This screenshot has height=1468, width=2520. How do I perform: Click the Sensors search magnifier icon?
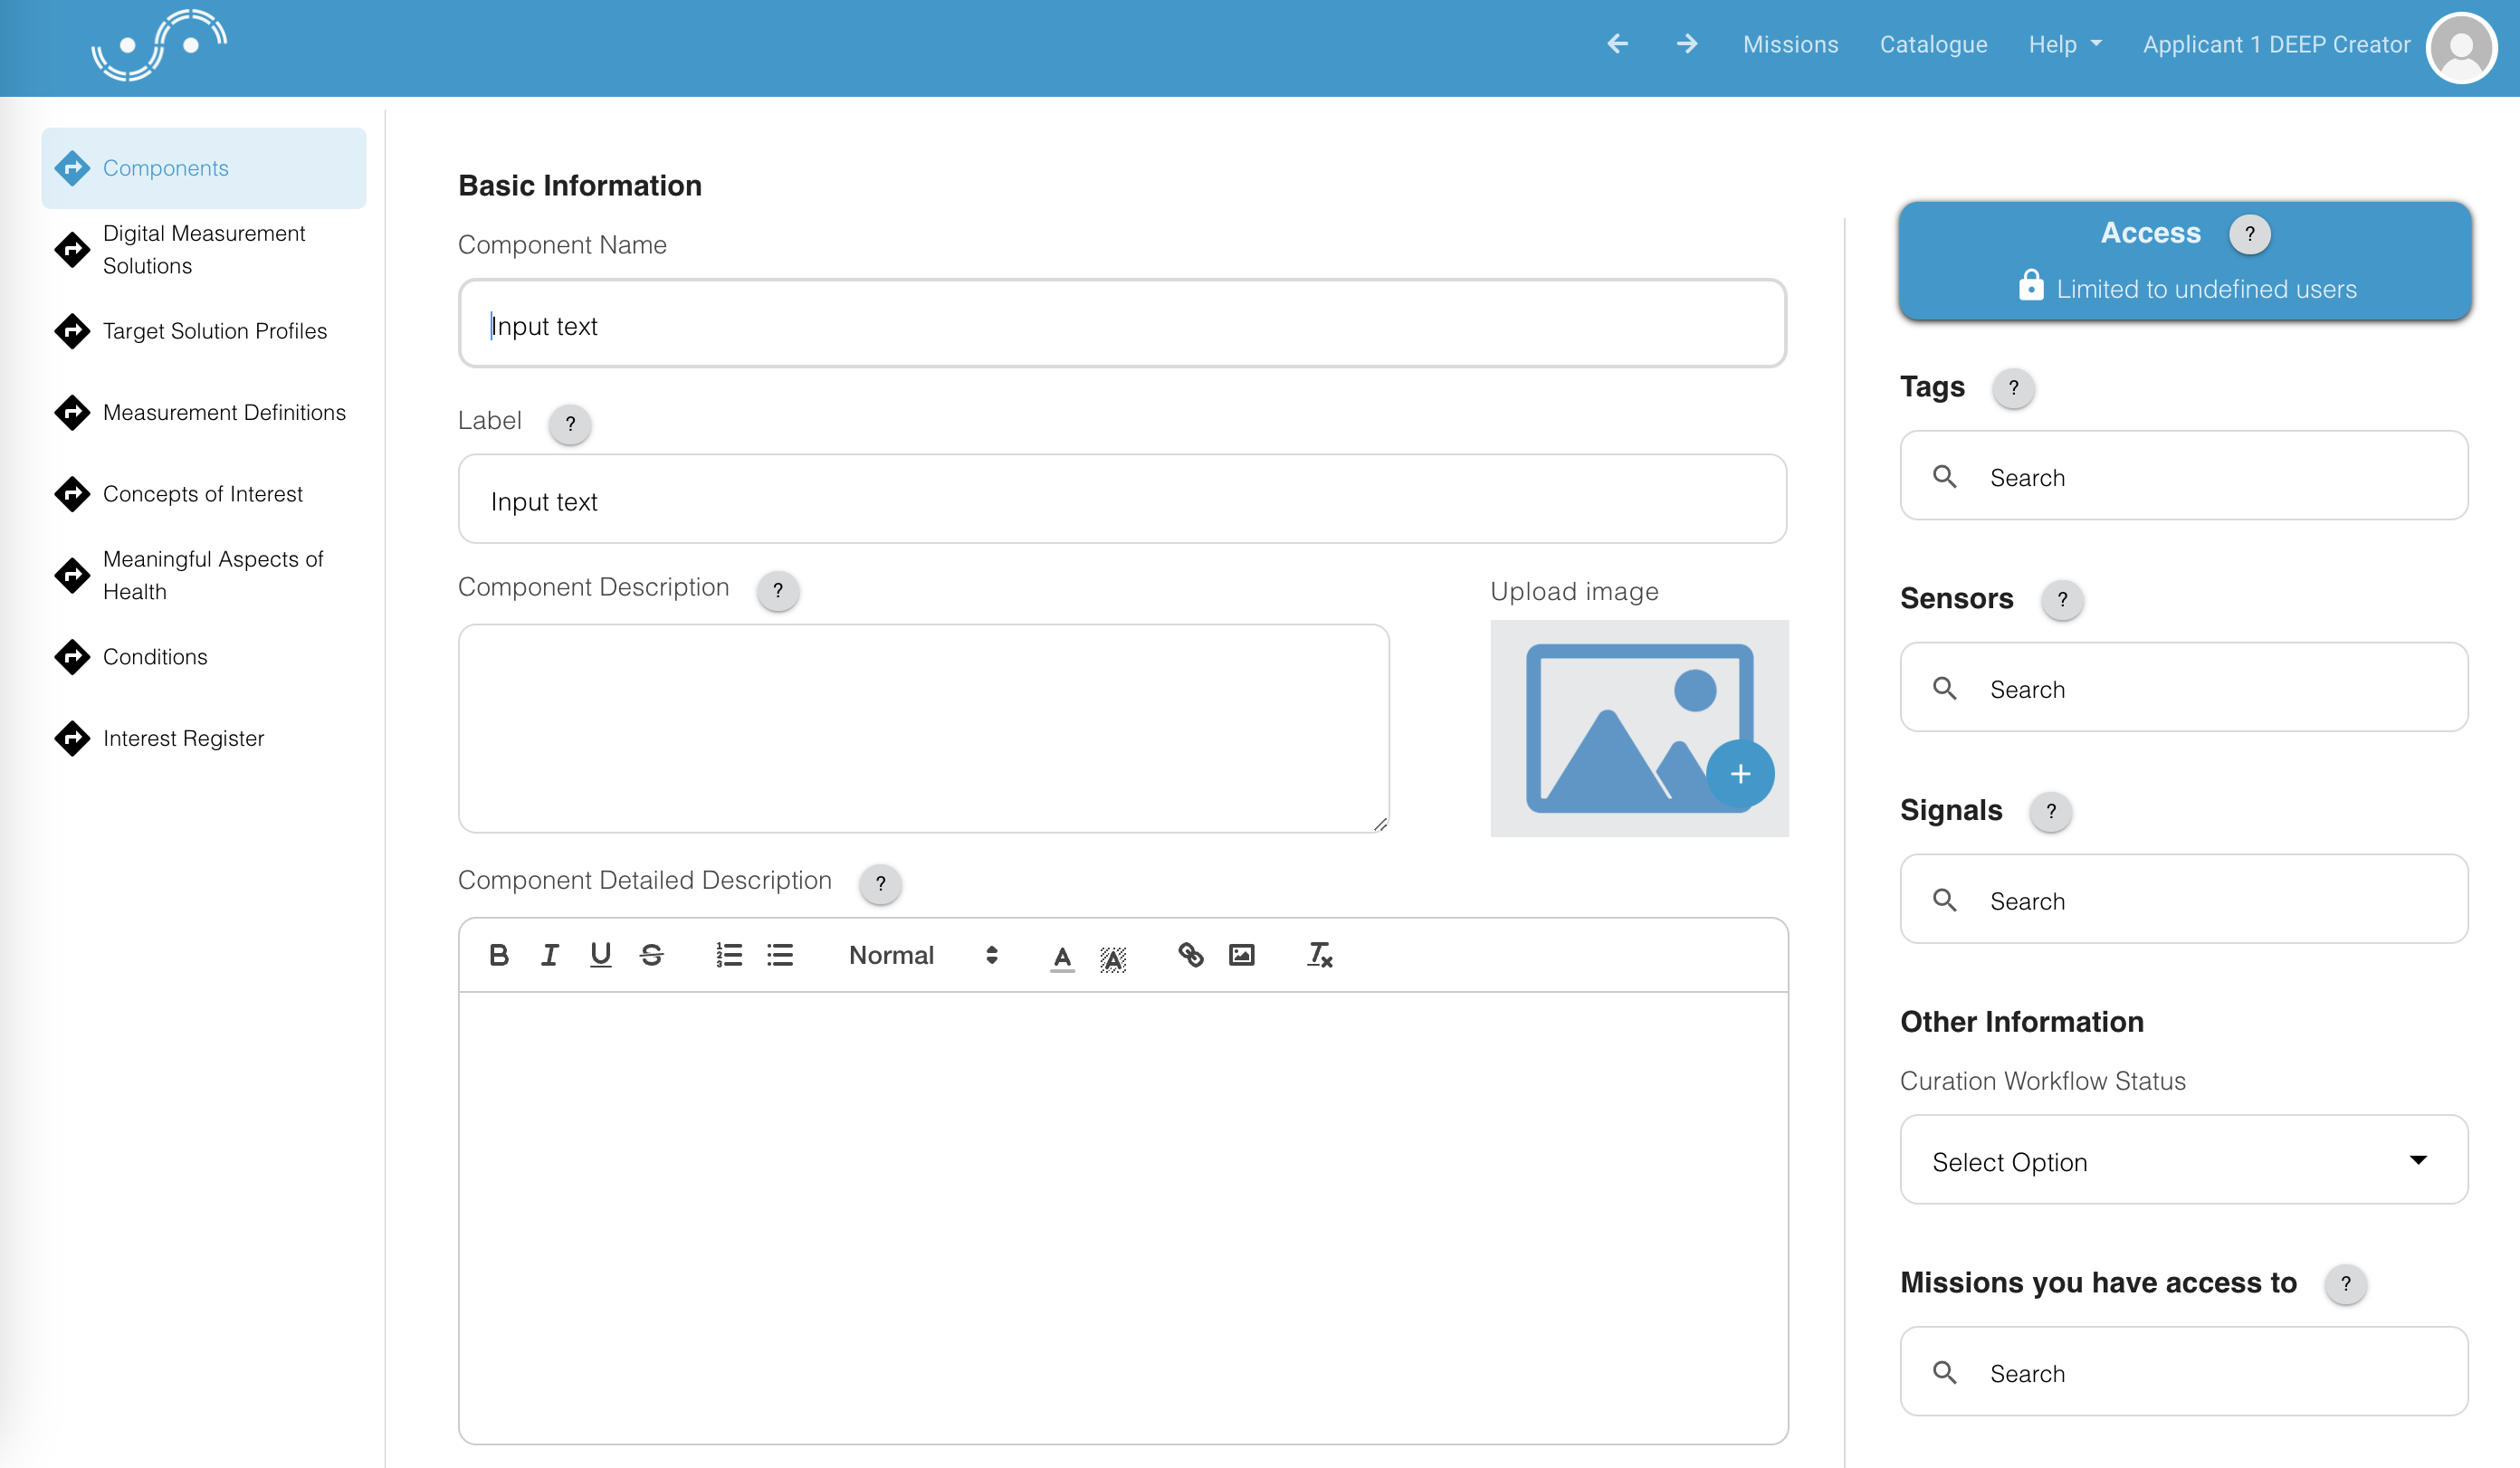[x=1945, y=689]
